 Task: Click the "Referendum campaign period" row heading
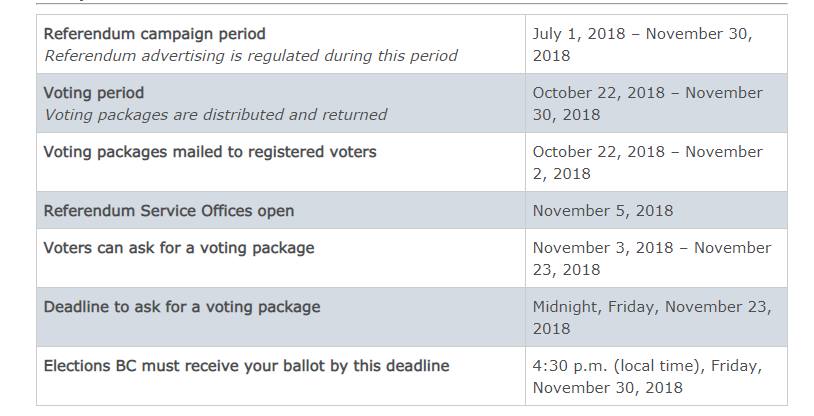pos(155,34)
